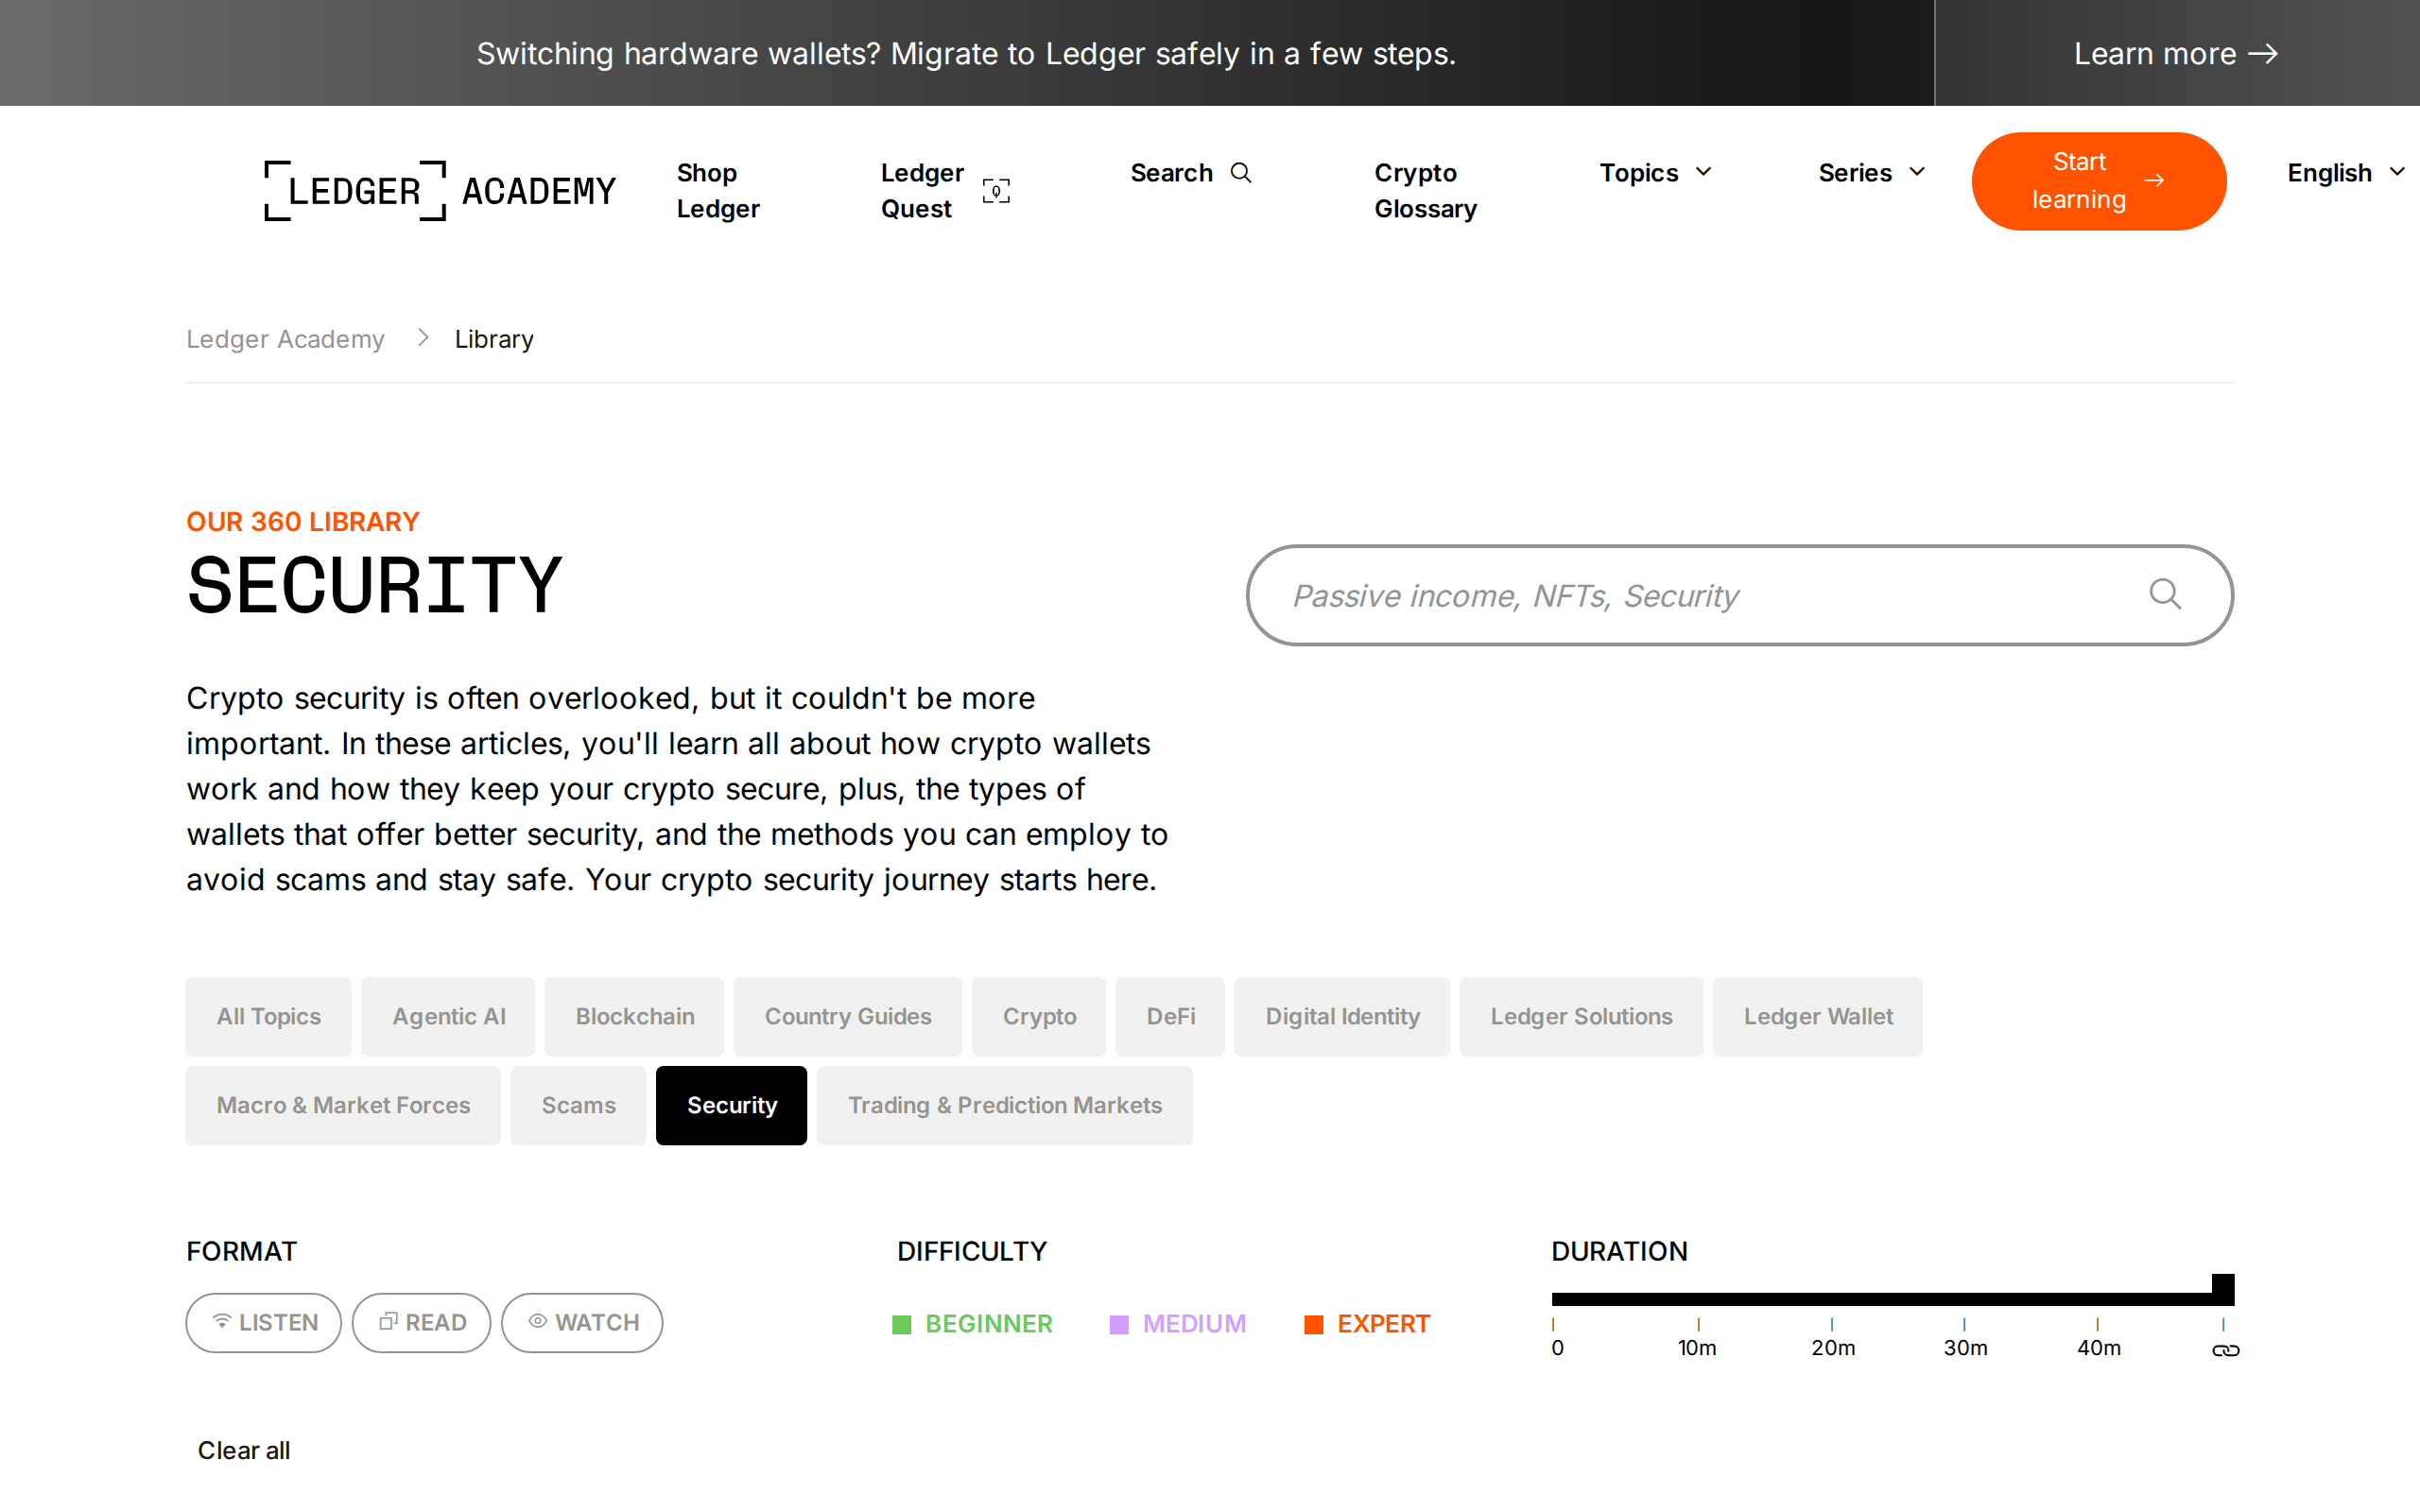The height and width of the screenshot is (1512, 2420).
Task: Click the migrate to Ledger banner text
Action: tap(966, 54)
